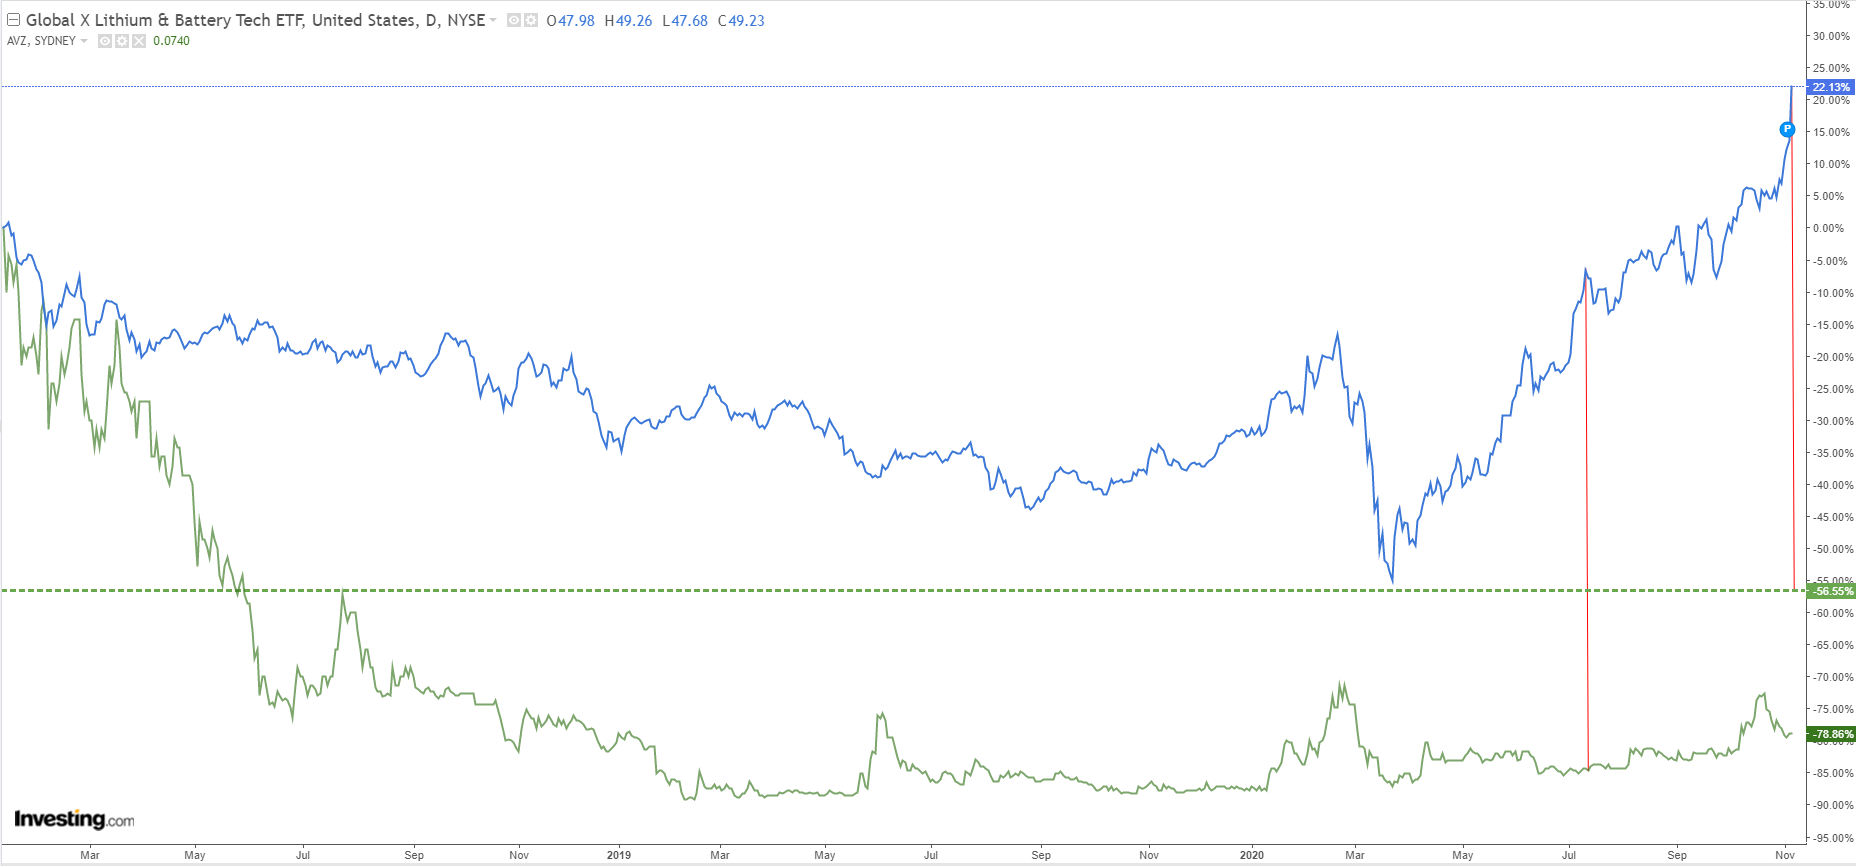The width and height of the screenshot is (1856, 866).
Task: Open settings gear for Global X Lithium ETF
Action: point(531,20)
